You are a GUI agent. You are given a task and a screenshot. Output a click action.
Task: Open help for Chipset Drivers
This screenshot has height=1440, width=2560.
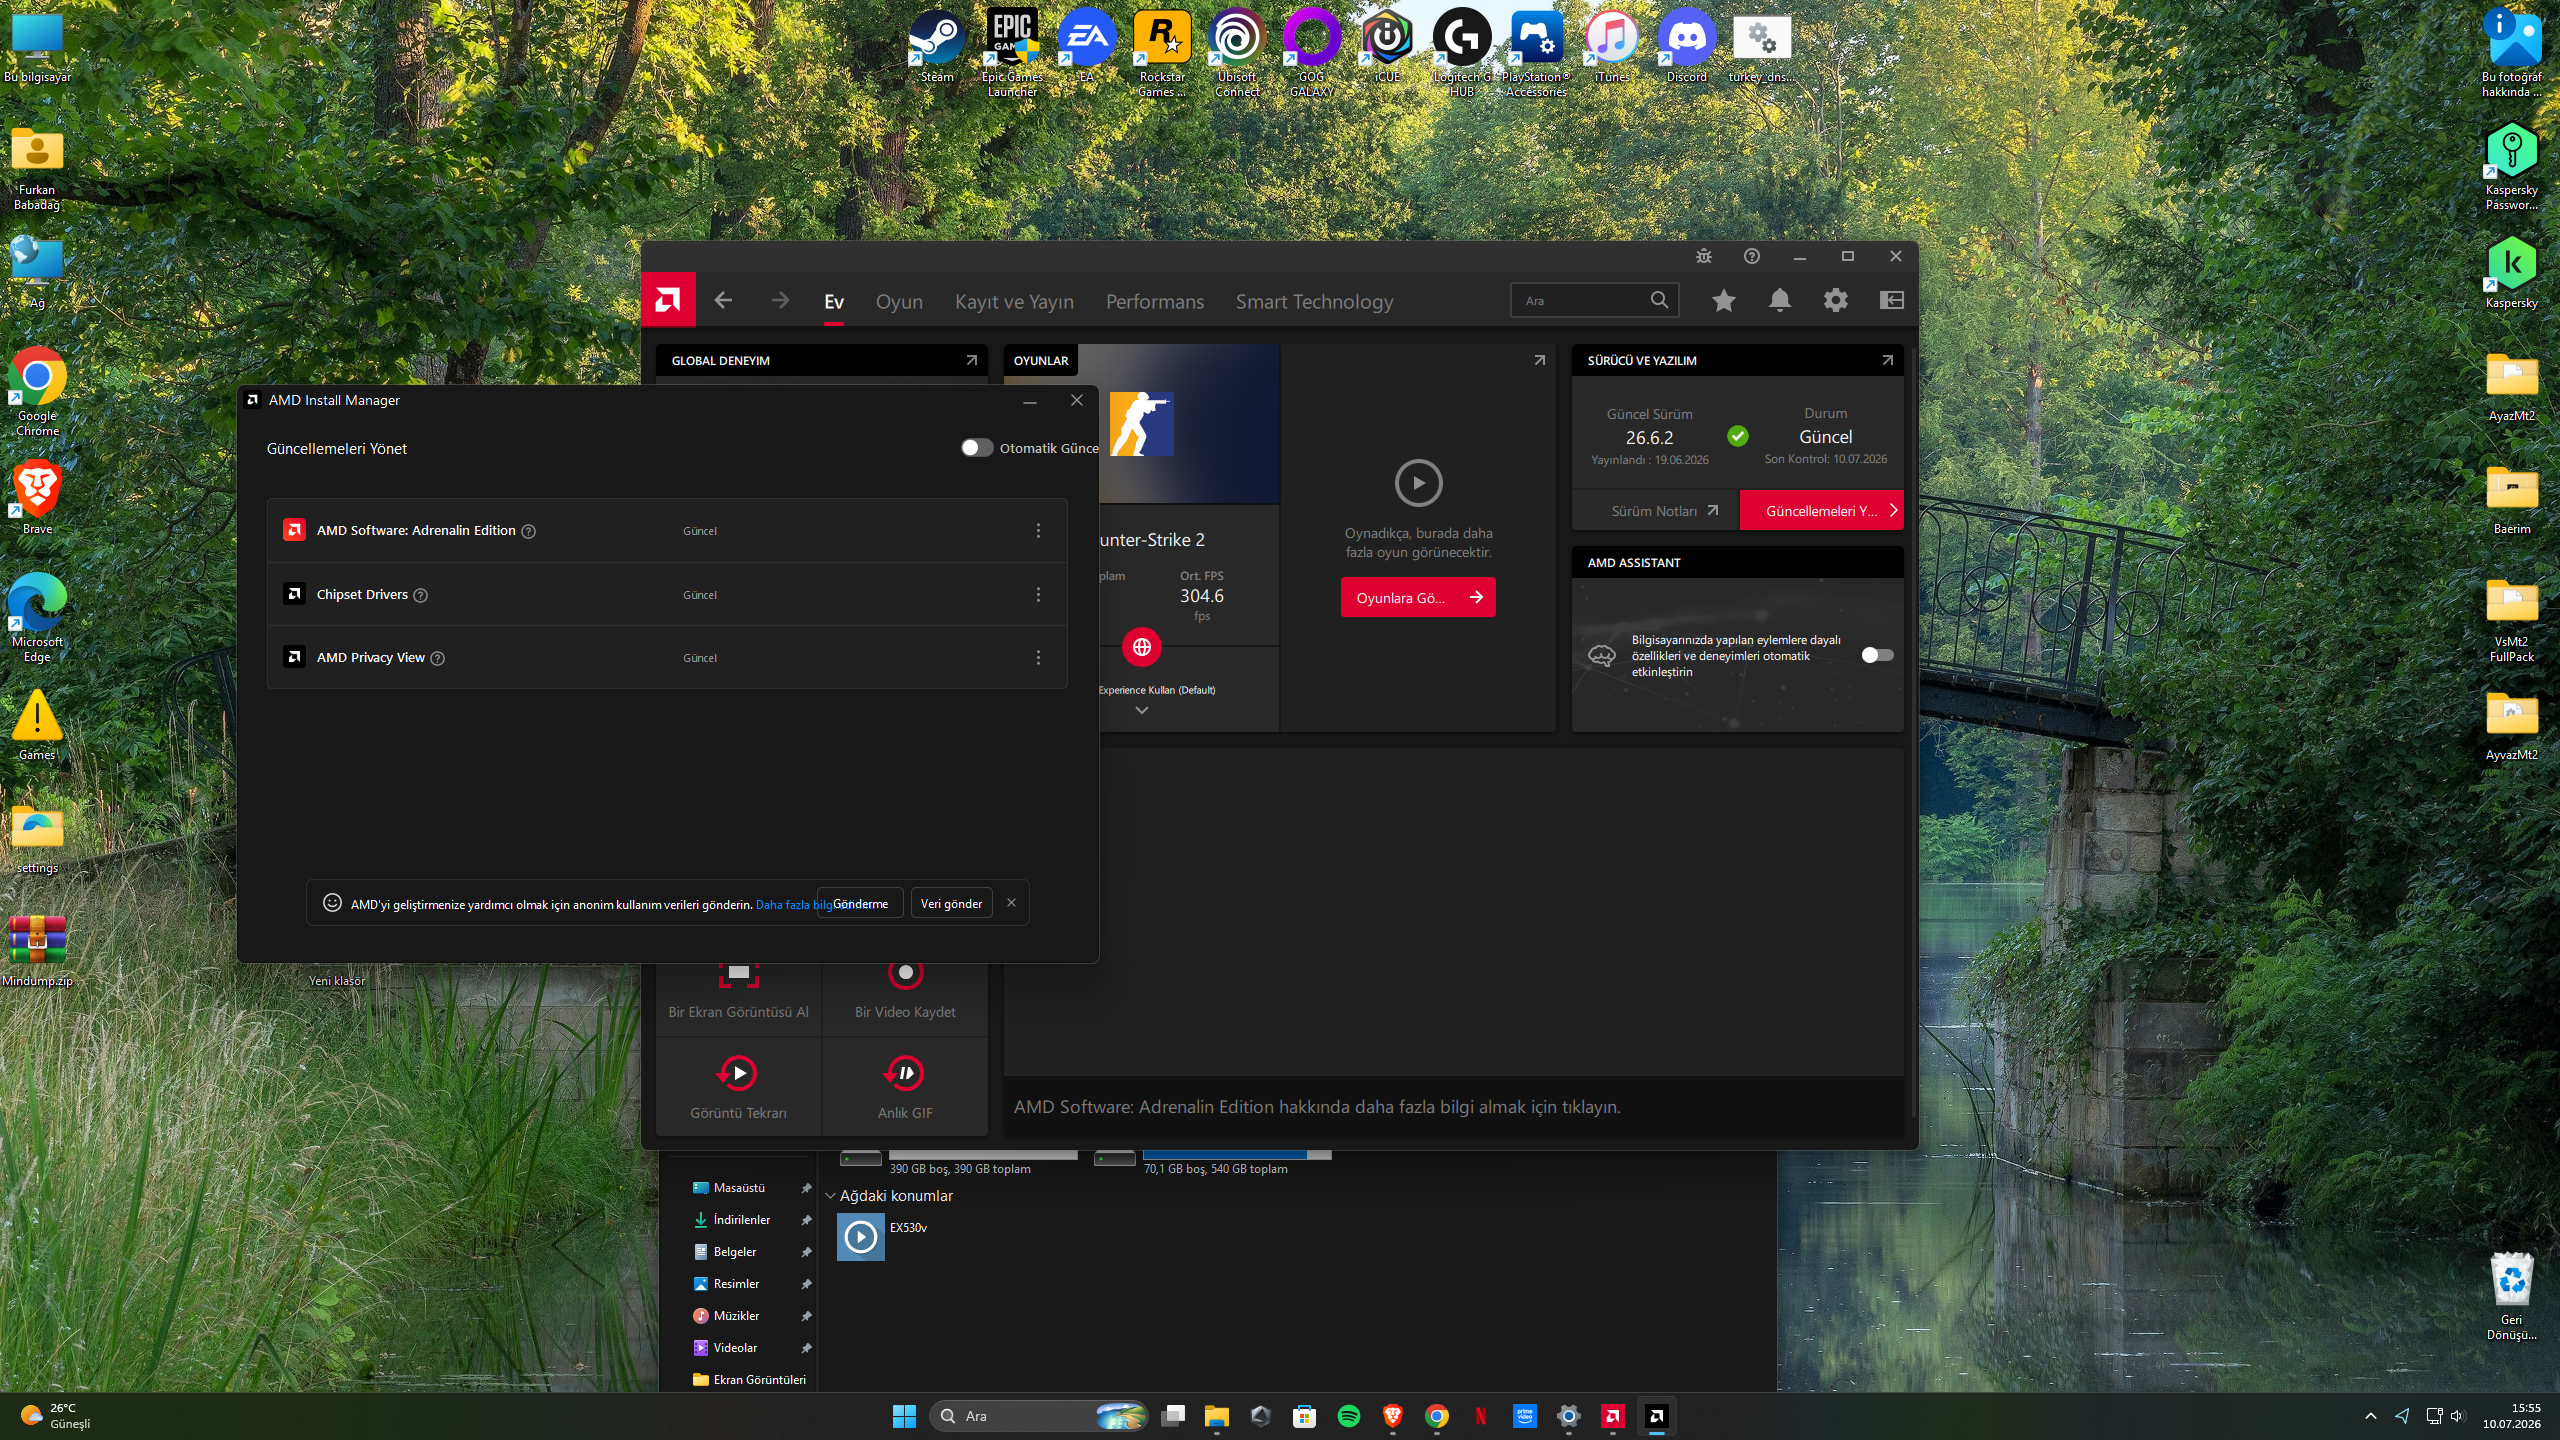tap(421, 596)
